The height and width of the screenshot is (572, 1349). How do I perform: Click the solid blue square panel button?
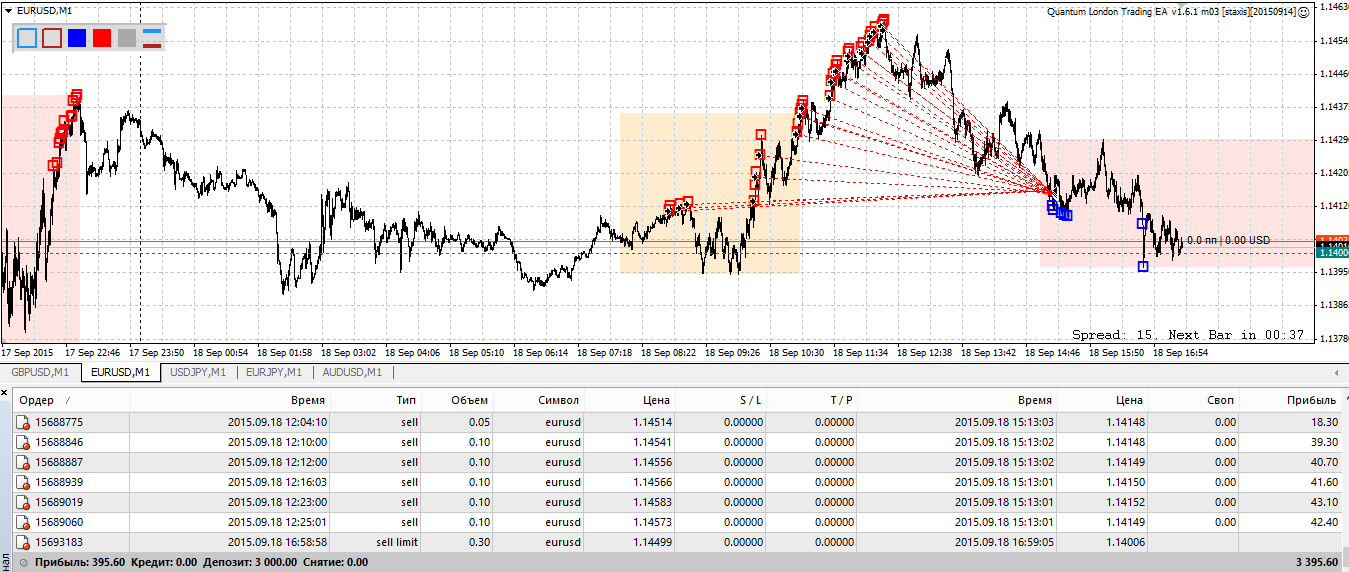77,38
